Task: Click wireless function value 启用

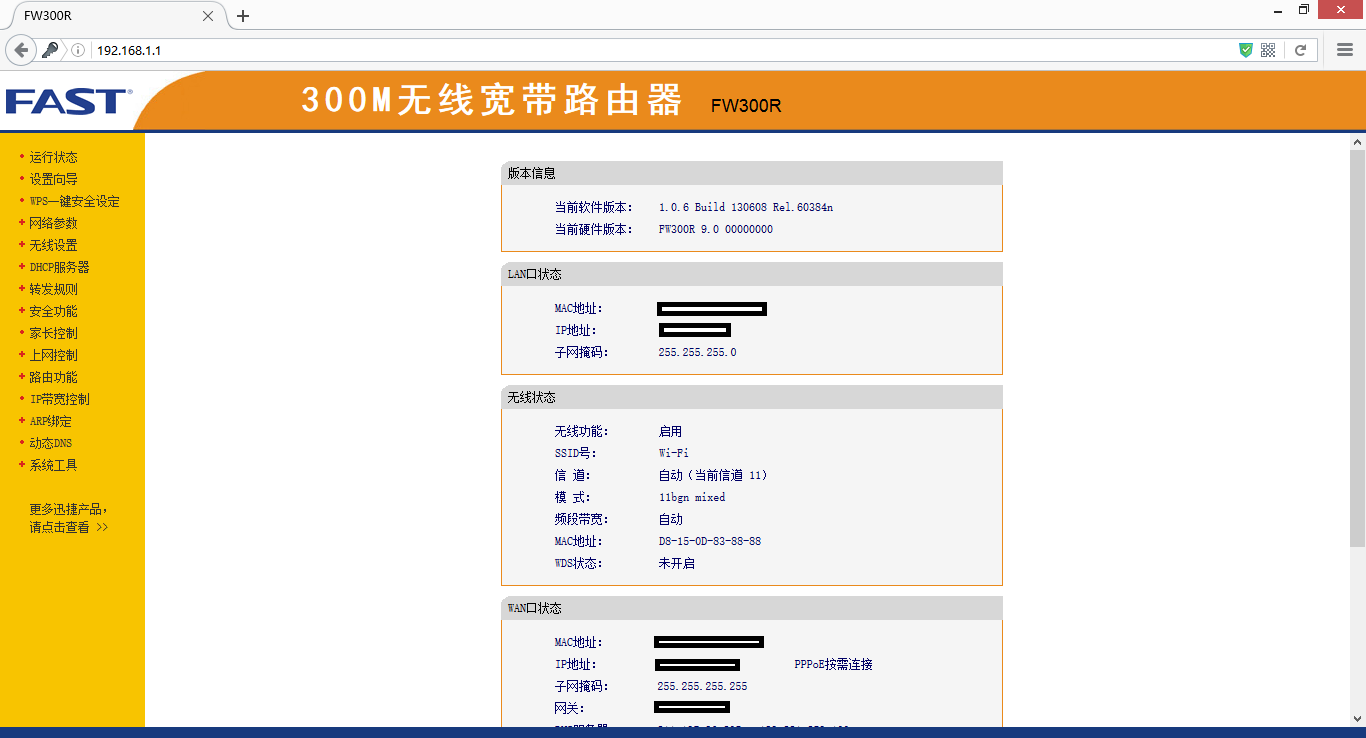Action: click(670, 431)
